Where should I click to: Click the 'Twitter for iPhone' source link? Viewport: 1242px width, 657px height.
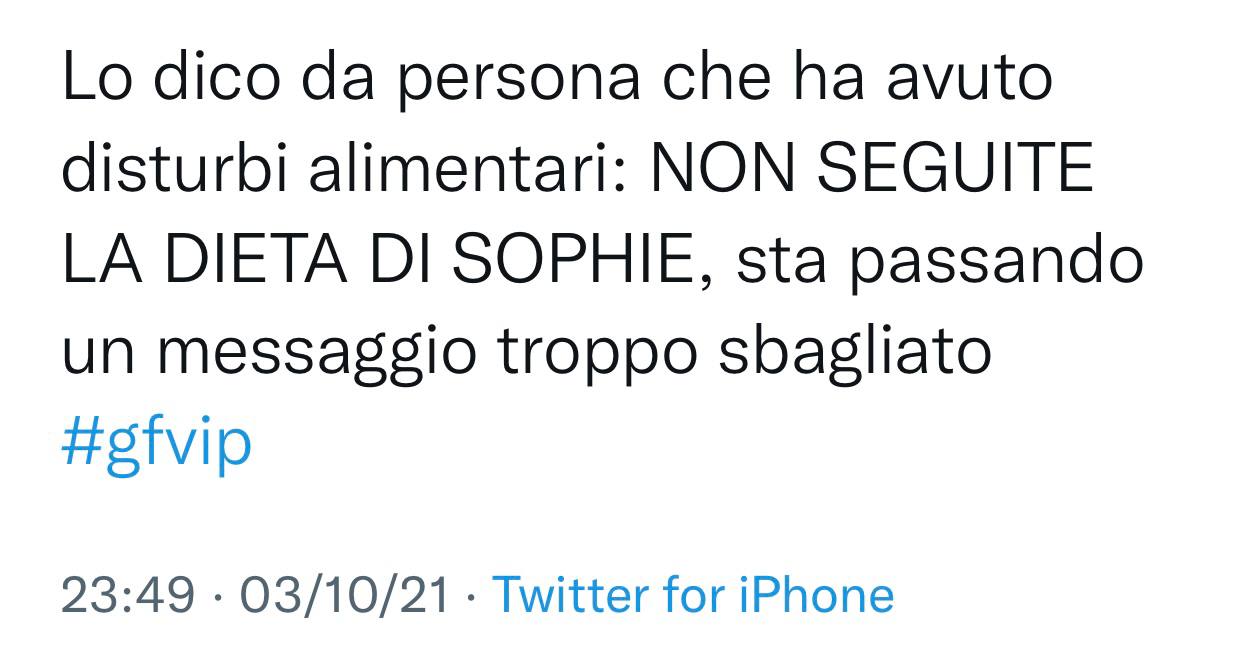click(693, 595)
